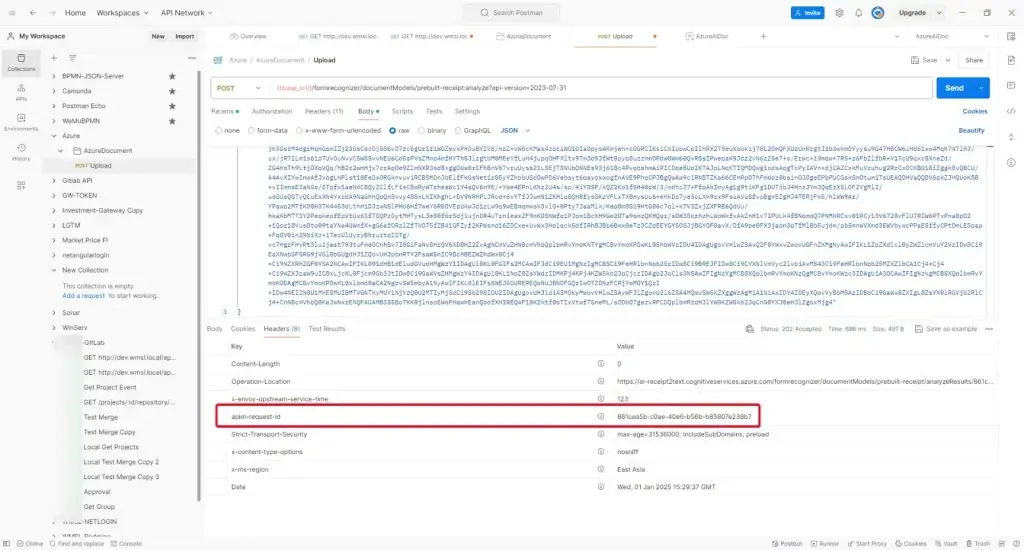Go back with the left arrow
The image size is (1024, 550).
33,12
